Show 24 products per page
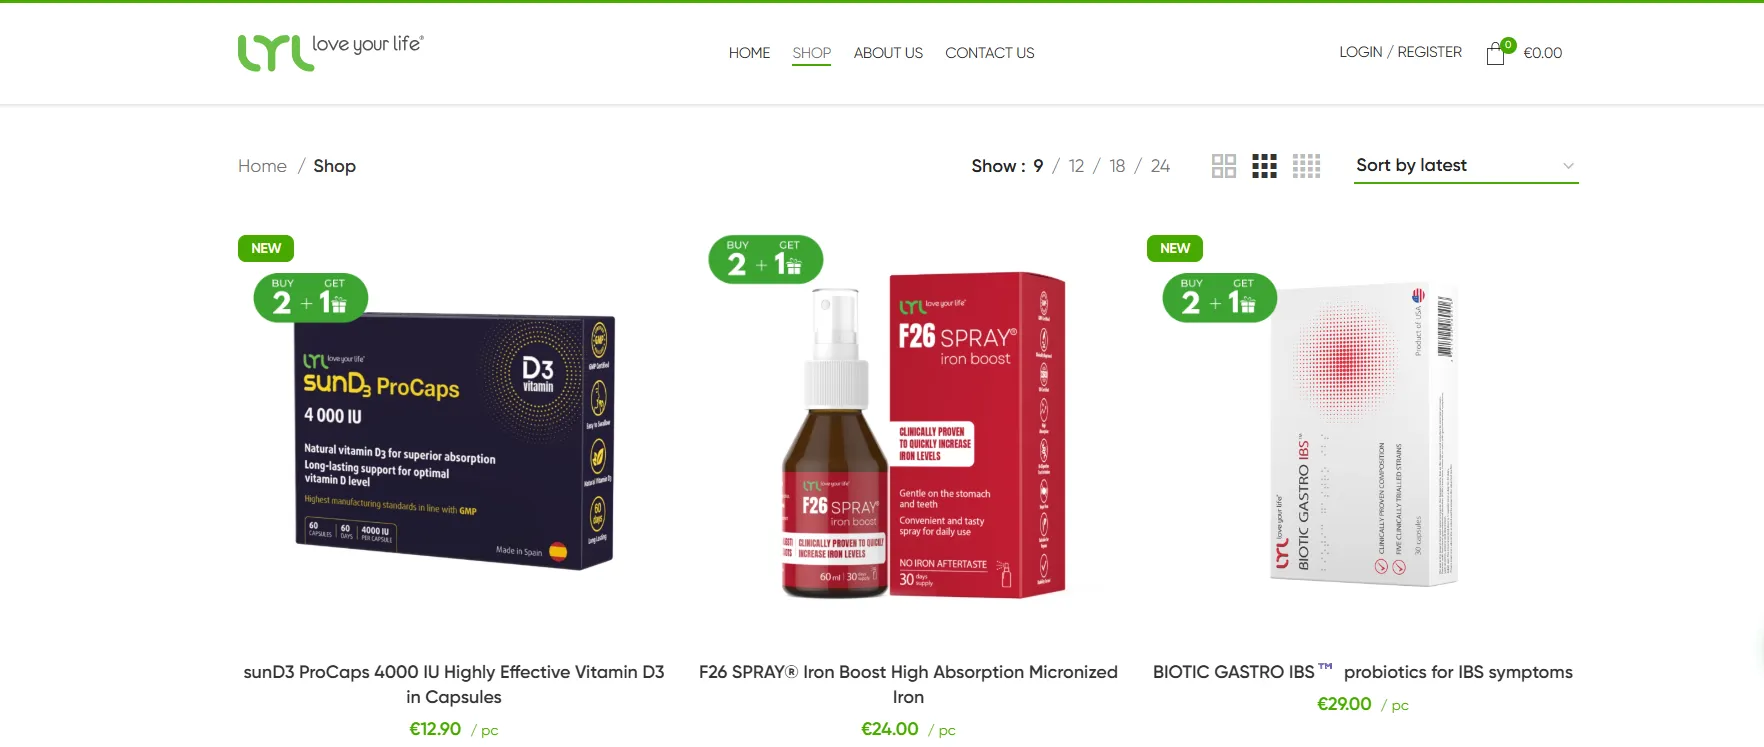 click(x=1160, y=166)
